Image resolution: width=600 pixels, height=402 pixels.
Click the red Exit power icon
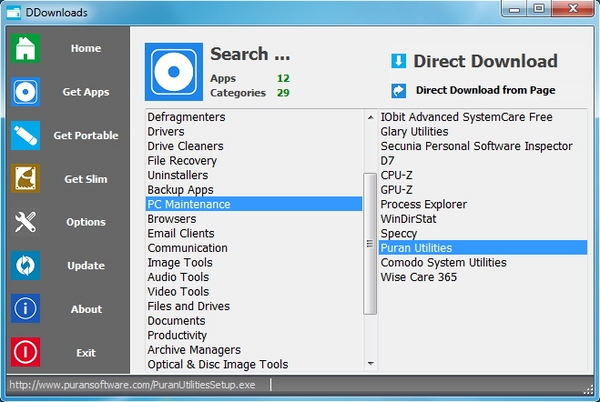coord(25,352)
